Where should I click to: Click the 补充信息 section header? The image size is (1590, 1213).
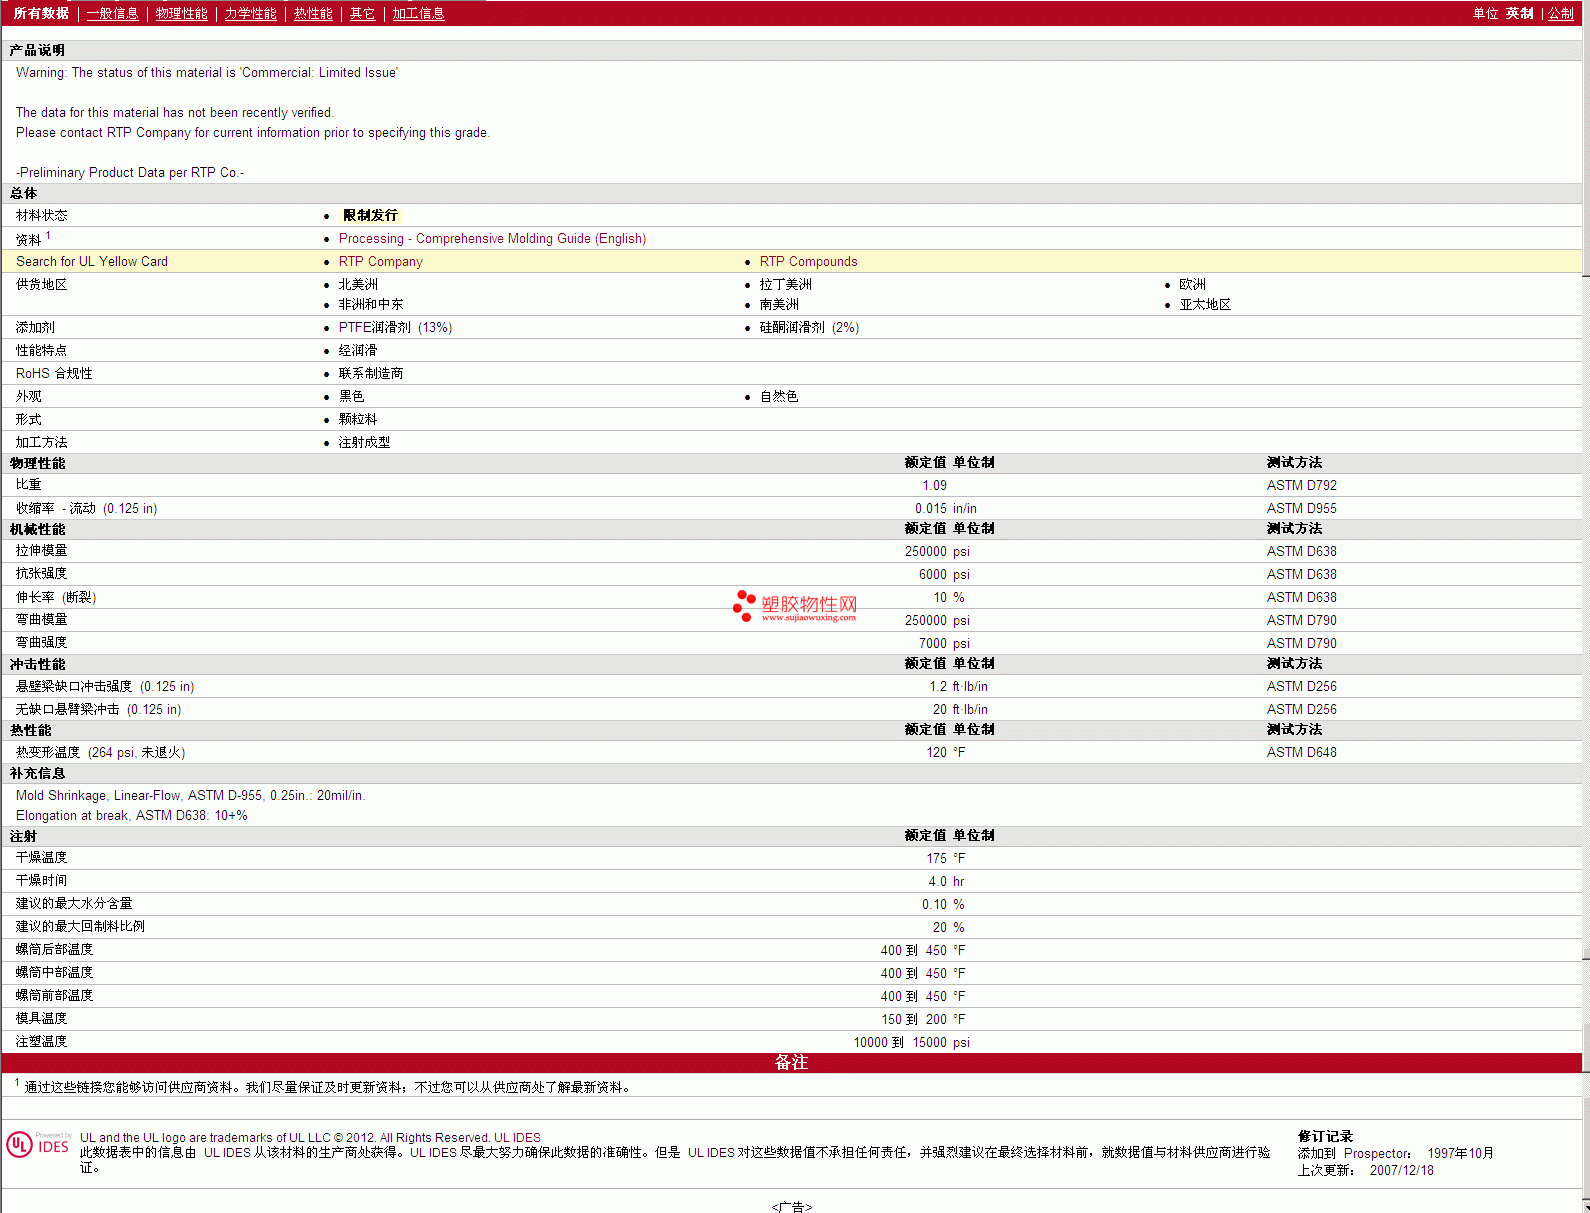(x=37, y=773)
